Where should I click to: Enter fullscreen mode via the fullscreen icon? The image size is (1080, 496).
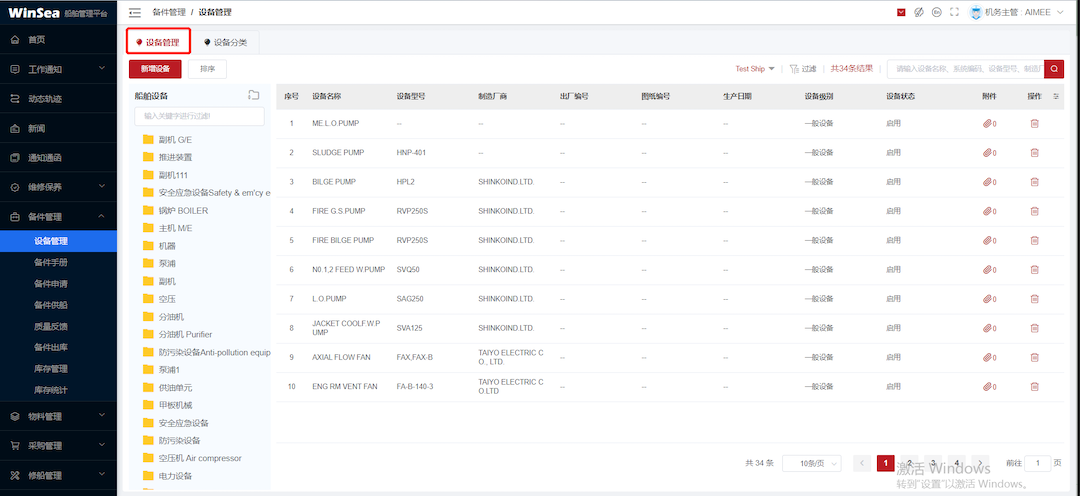pos(954,12)
